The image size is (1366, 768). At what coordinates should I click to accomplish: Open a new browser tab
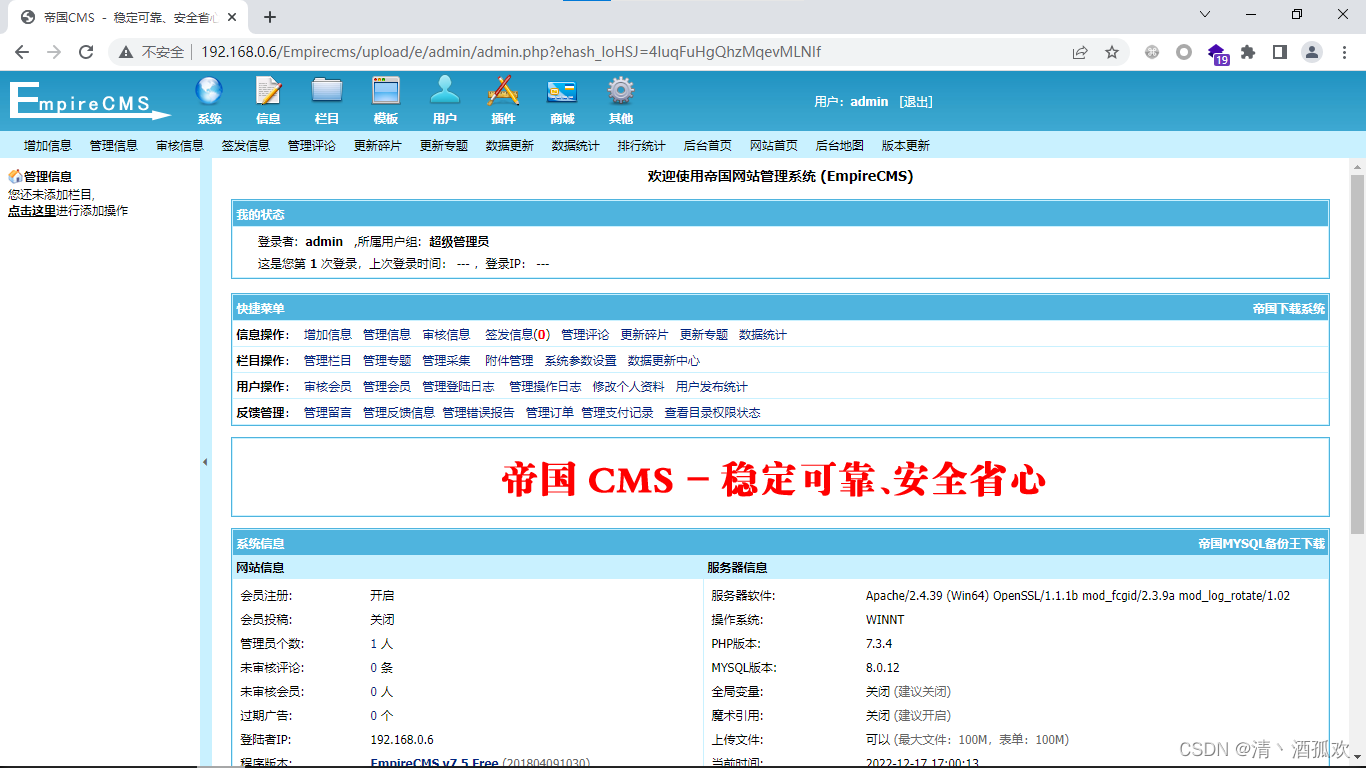click(269, 17)
